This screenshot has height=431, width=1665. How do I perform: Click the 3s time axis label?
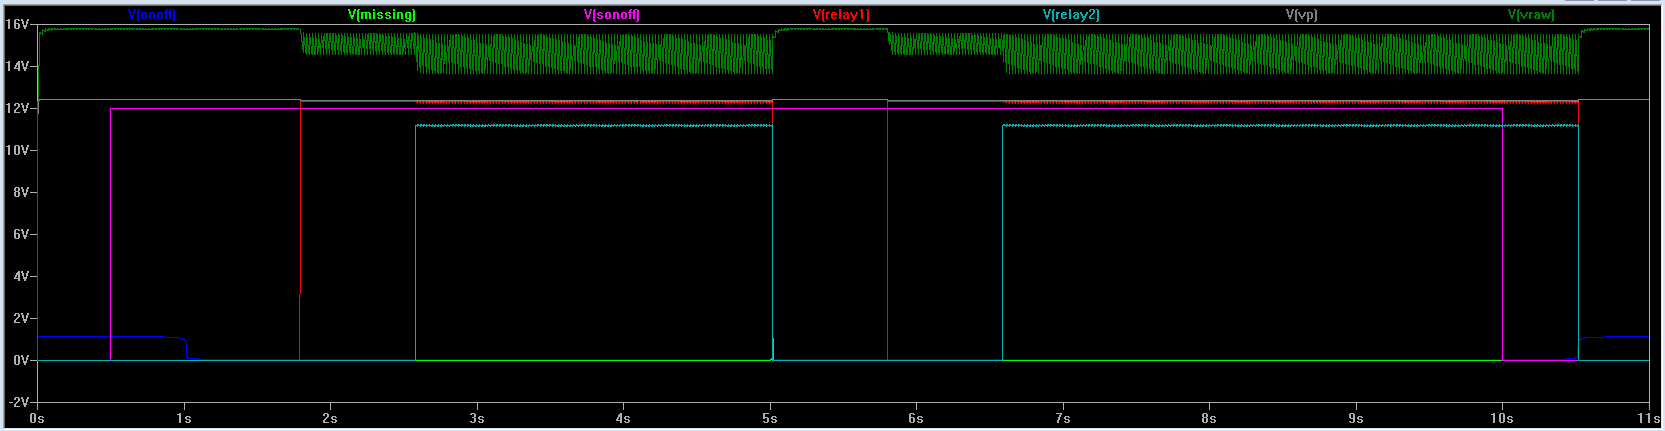(x=477, y=419)
